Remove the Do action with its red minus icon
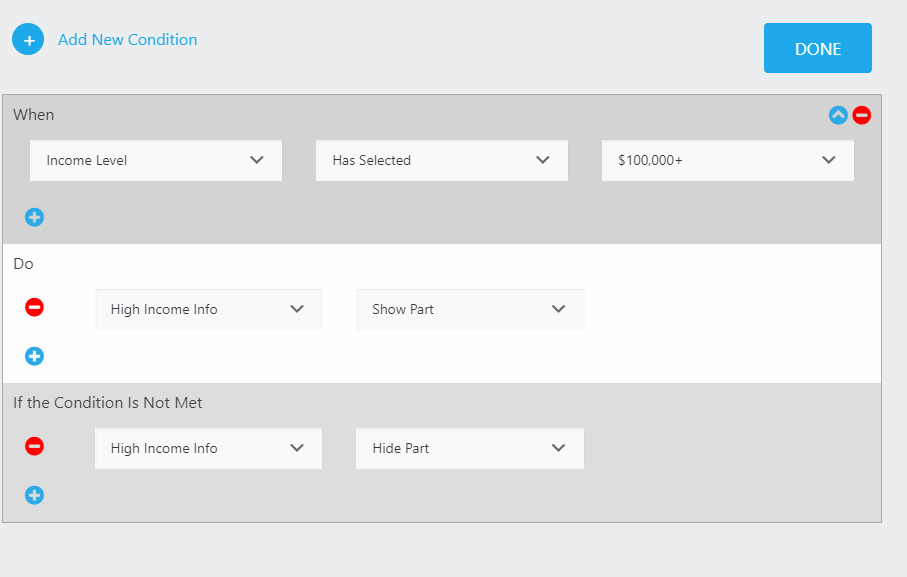The width and height of the screenshot is (907, 577). tap(34, 308)
